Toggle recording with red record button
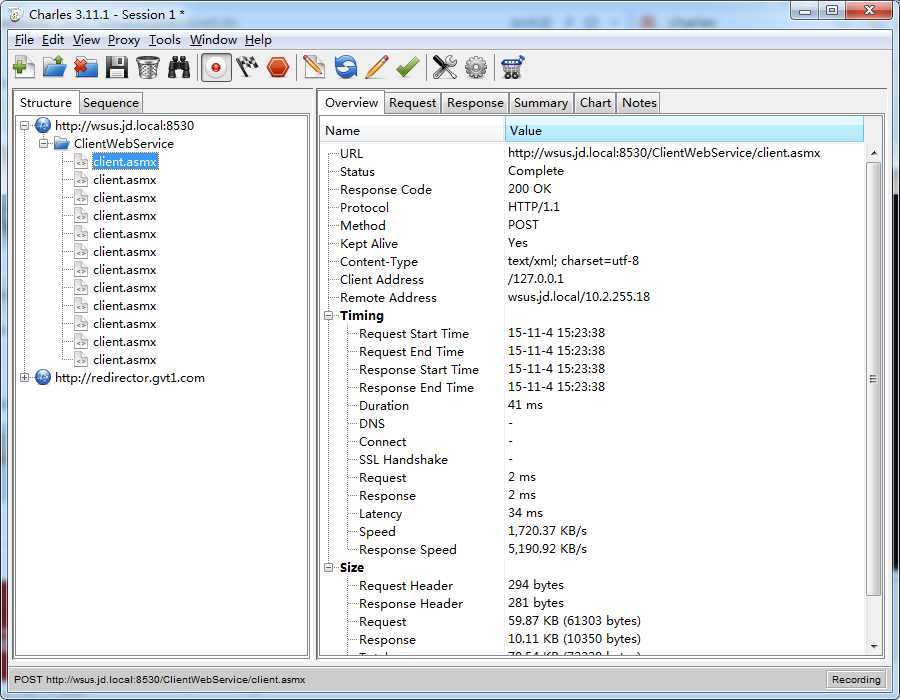Screen dimensions: 900x700 (x=216, y=68)
